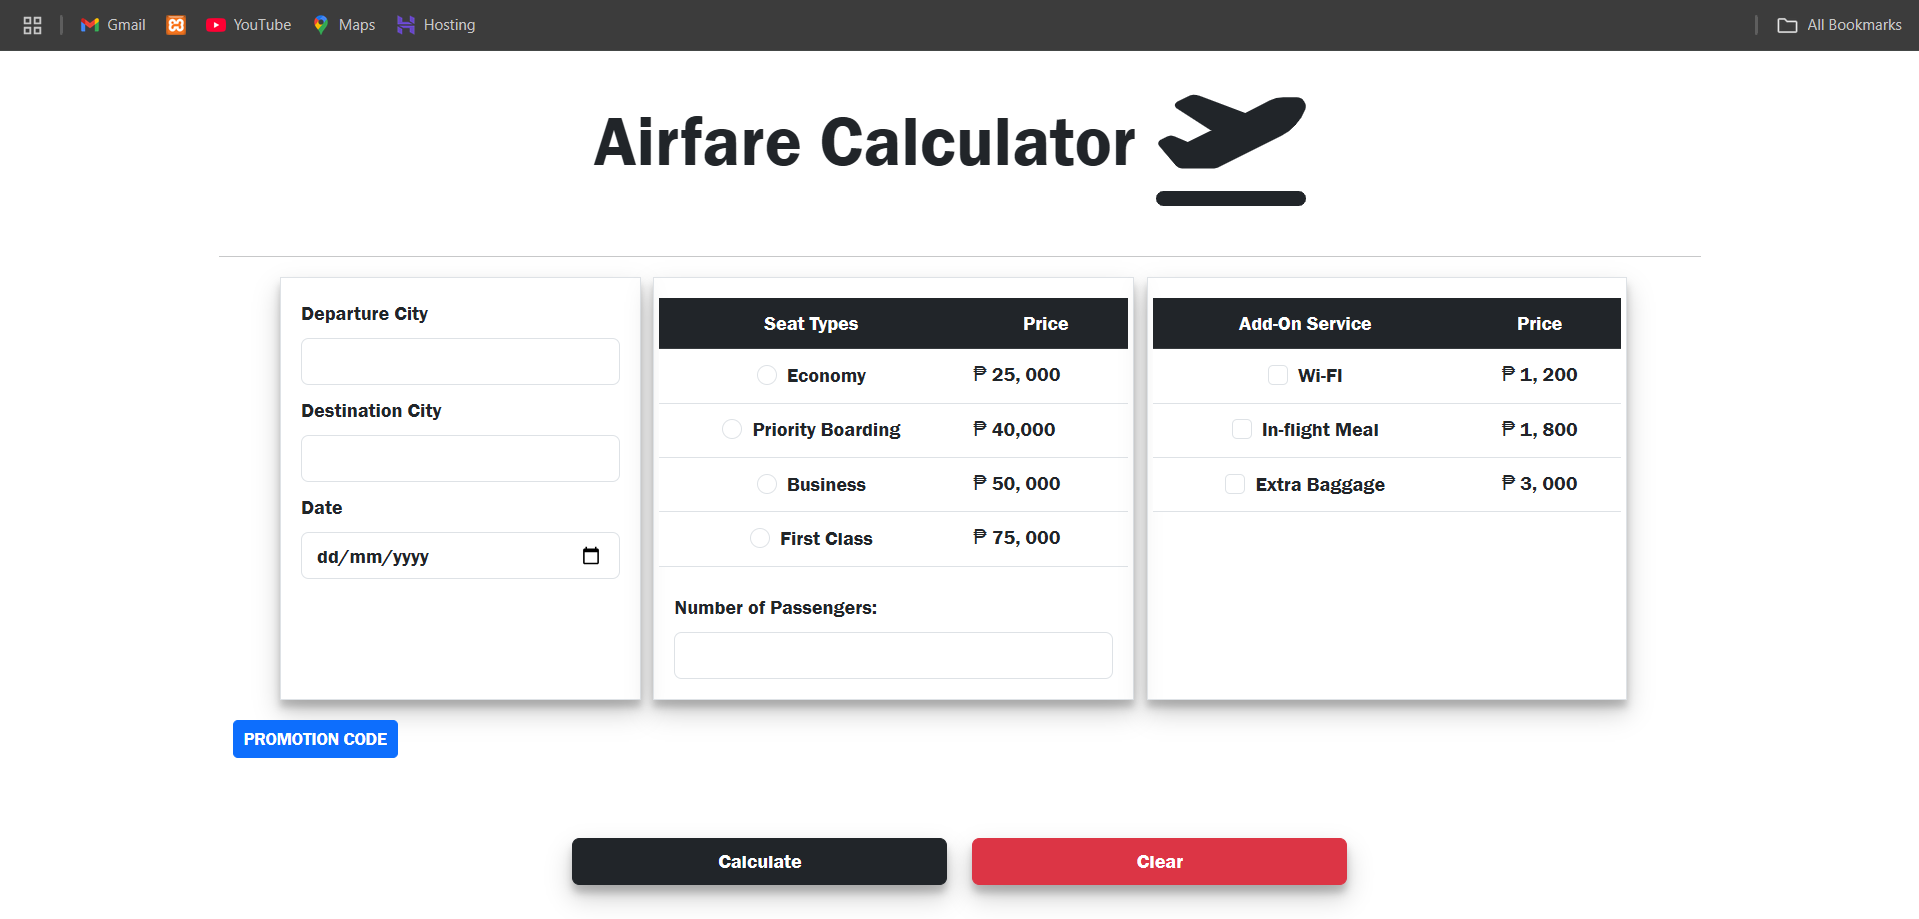Open the YouTube bookmark
1919x919 pixels.
pos(248,25)
